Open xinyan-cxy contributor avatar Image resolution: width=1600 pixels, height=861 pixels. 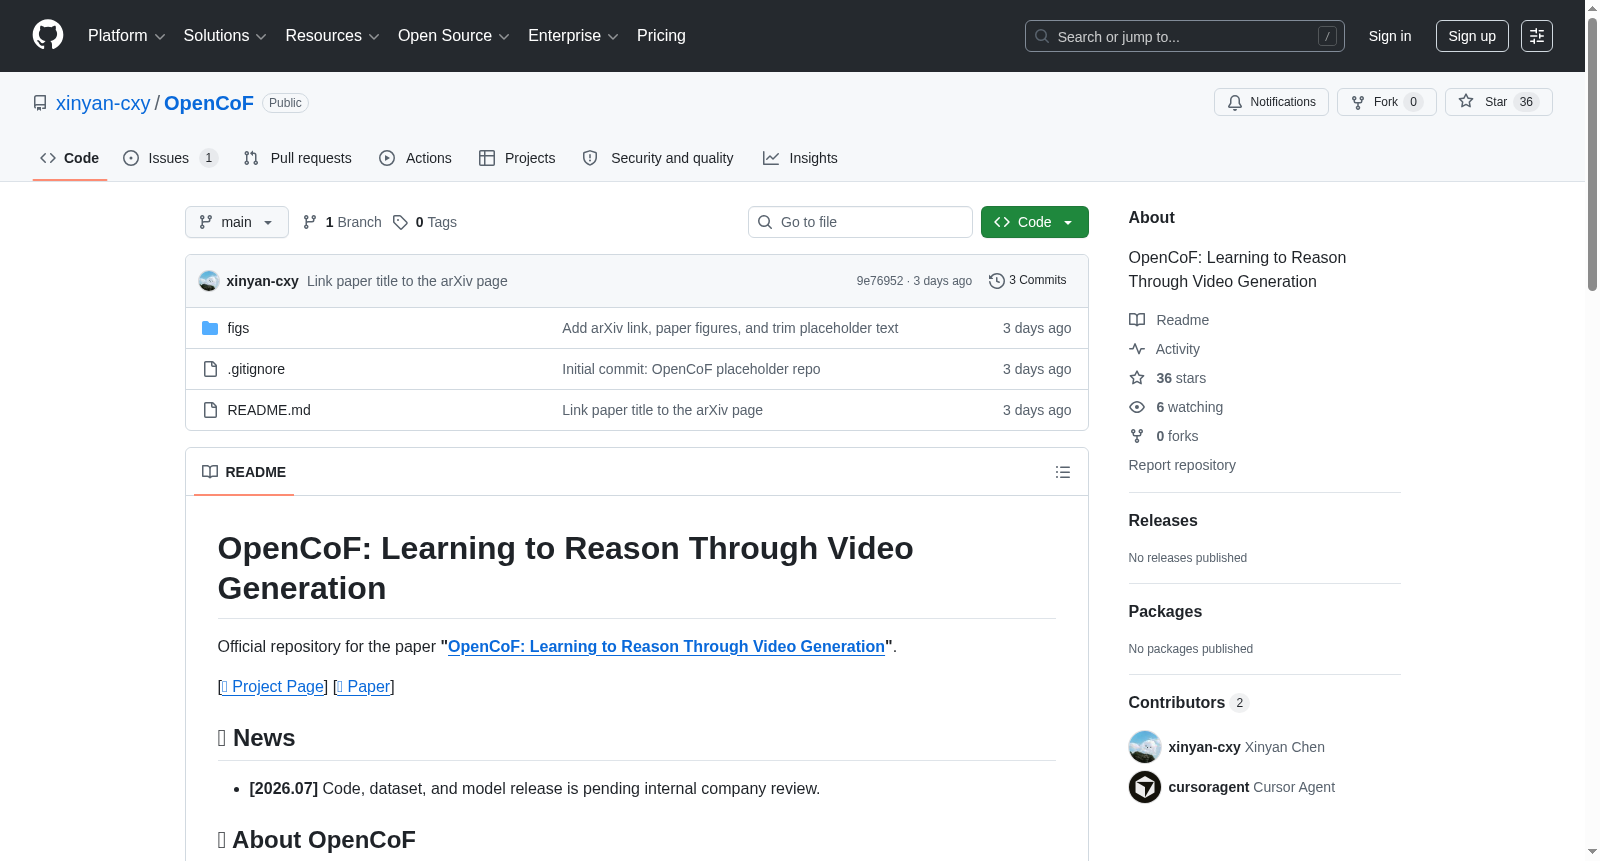[1145, 747]
